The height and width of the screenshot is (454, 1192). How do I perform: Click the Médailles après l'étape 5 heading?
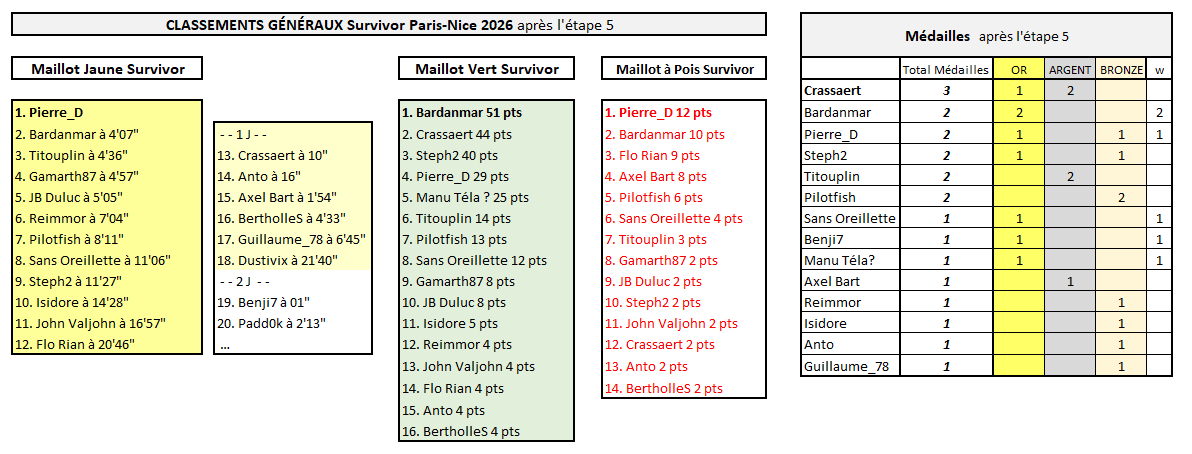point(985,36)
